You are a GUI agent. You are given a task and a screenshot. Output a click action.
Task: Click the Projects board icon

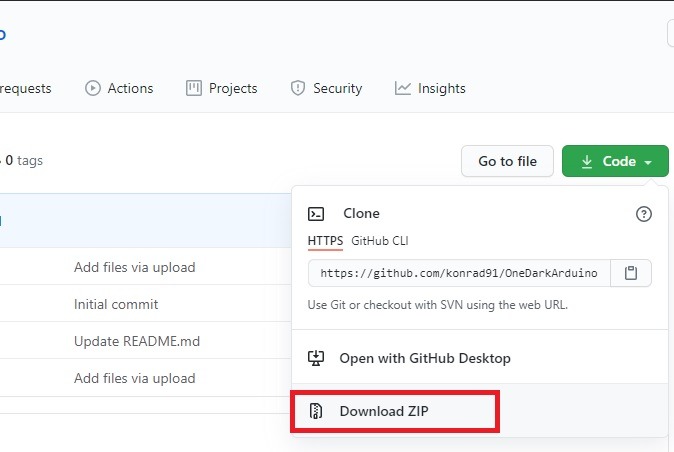(193, 88)
